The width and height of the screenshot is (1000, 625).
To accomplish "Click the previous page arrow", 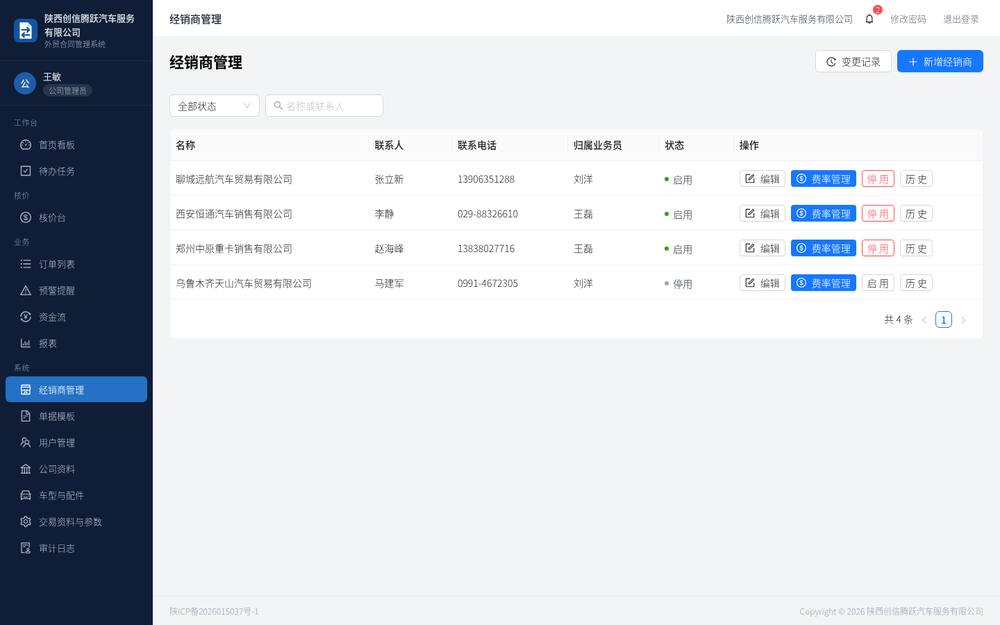I will tap(924, 320).
